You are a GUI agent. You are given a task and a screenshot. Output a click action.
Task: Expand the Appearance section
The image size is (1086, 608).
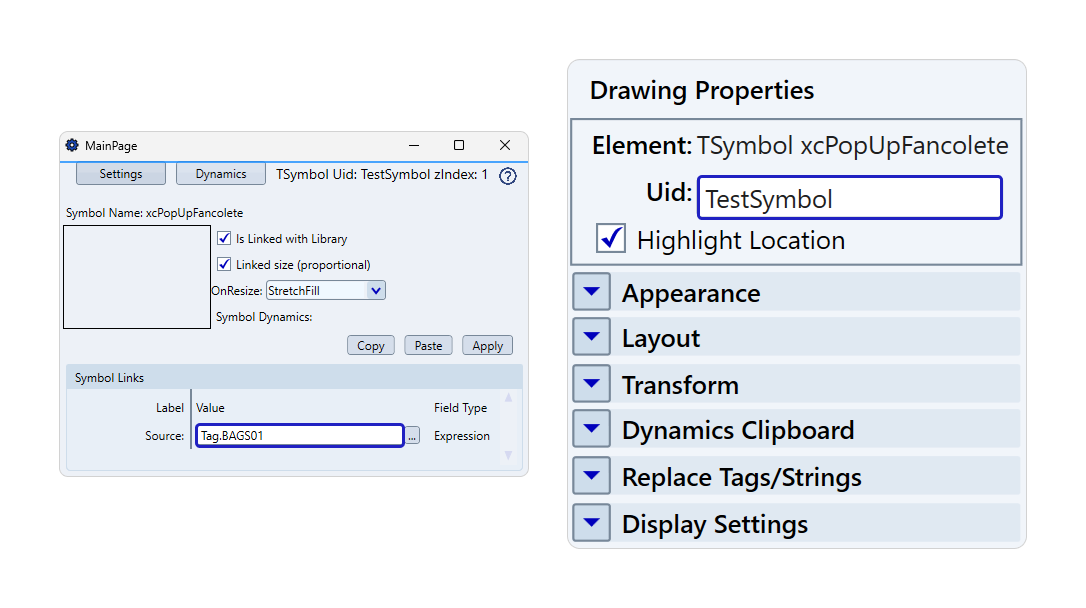coord(591,292)
